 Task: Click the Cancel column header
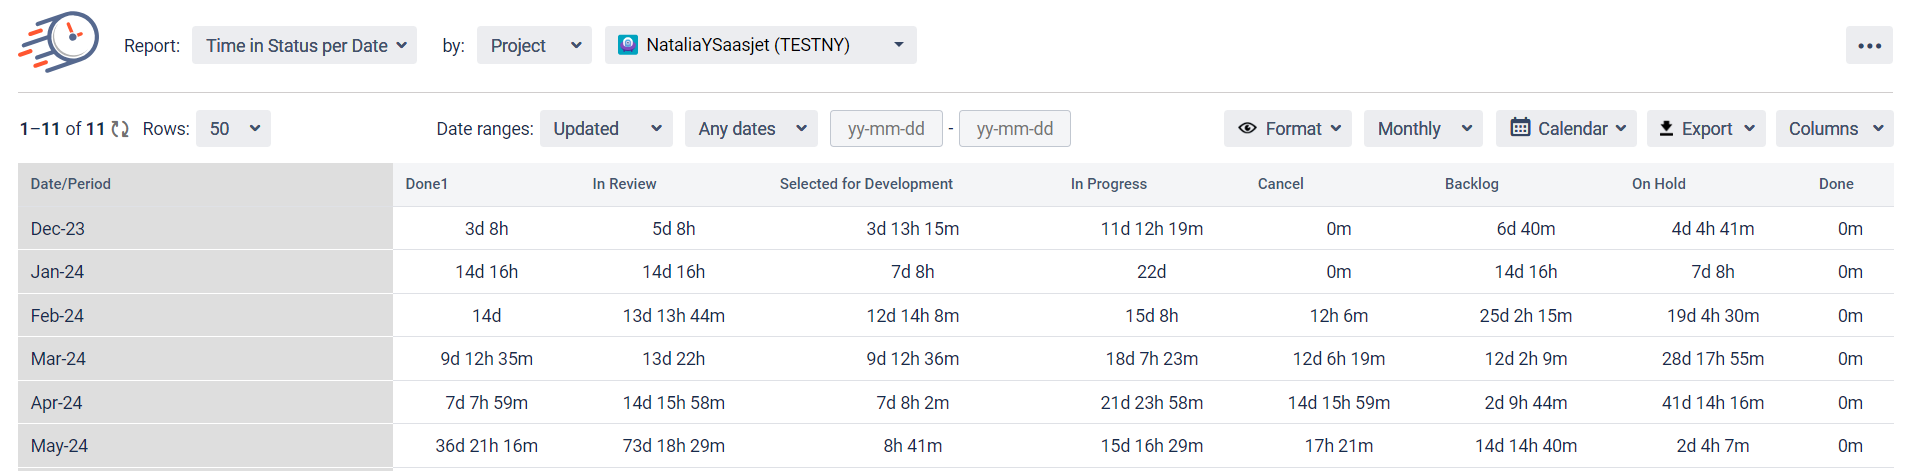(x=1281, y=184)
